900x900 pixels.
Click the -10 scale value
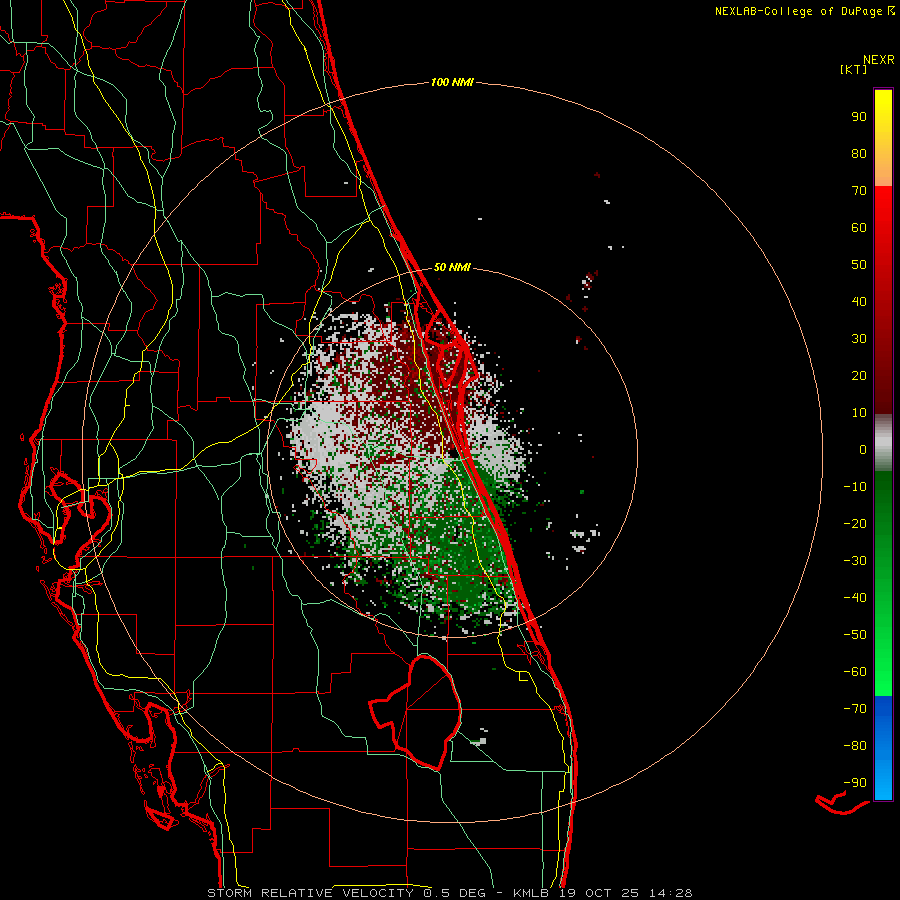tap(855, 487)
